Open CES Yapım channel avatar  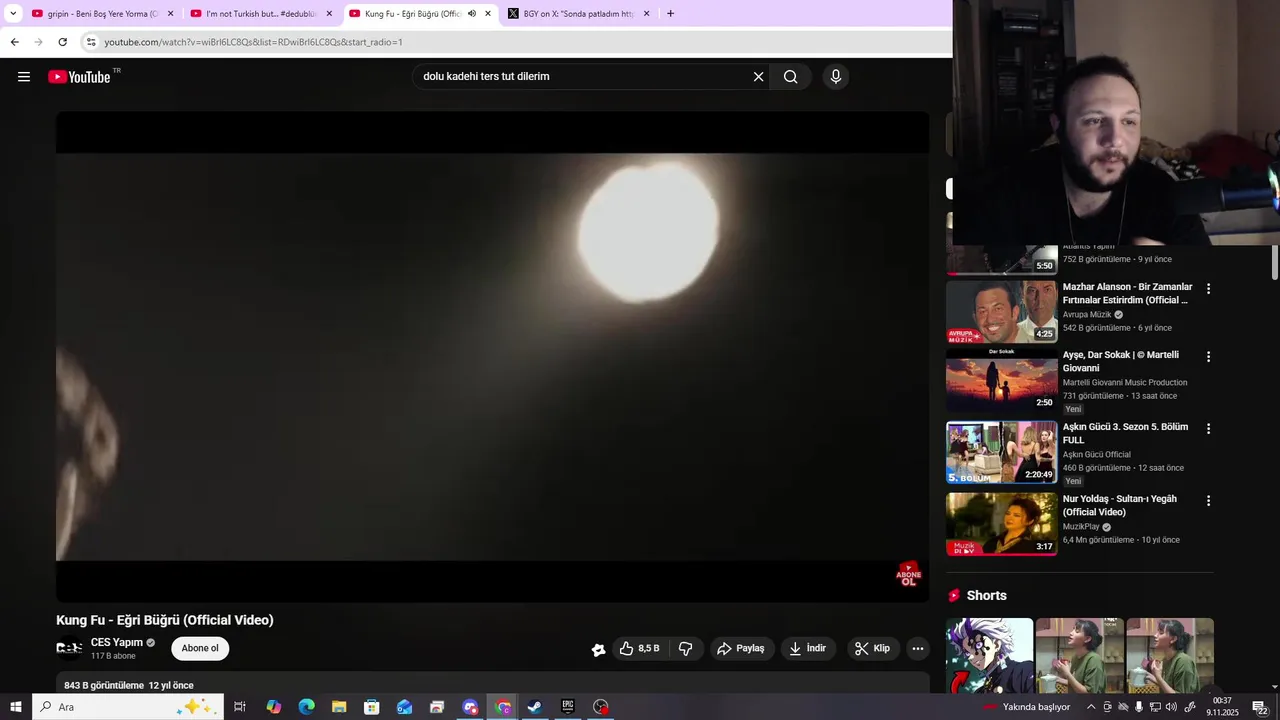[x=69, y=649]
